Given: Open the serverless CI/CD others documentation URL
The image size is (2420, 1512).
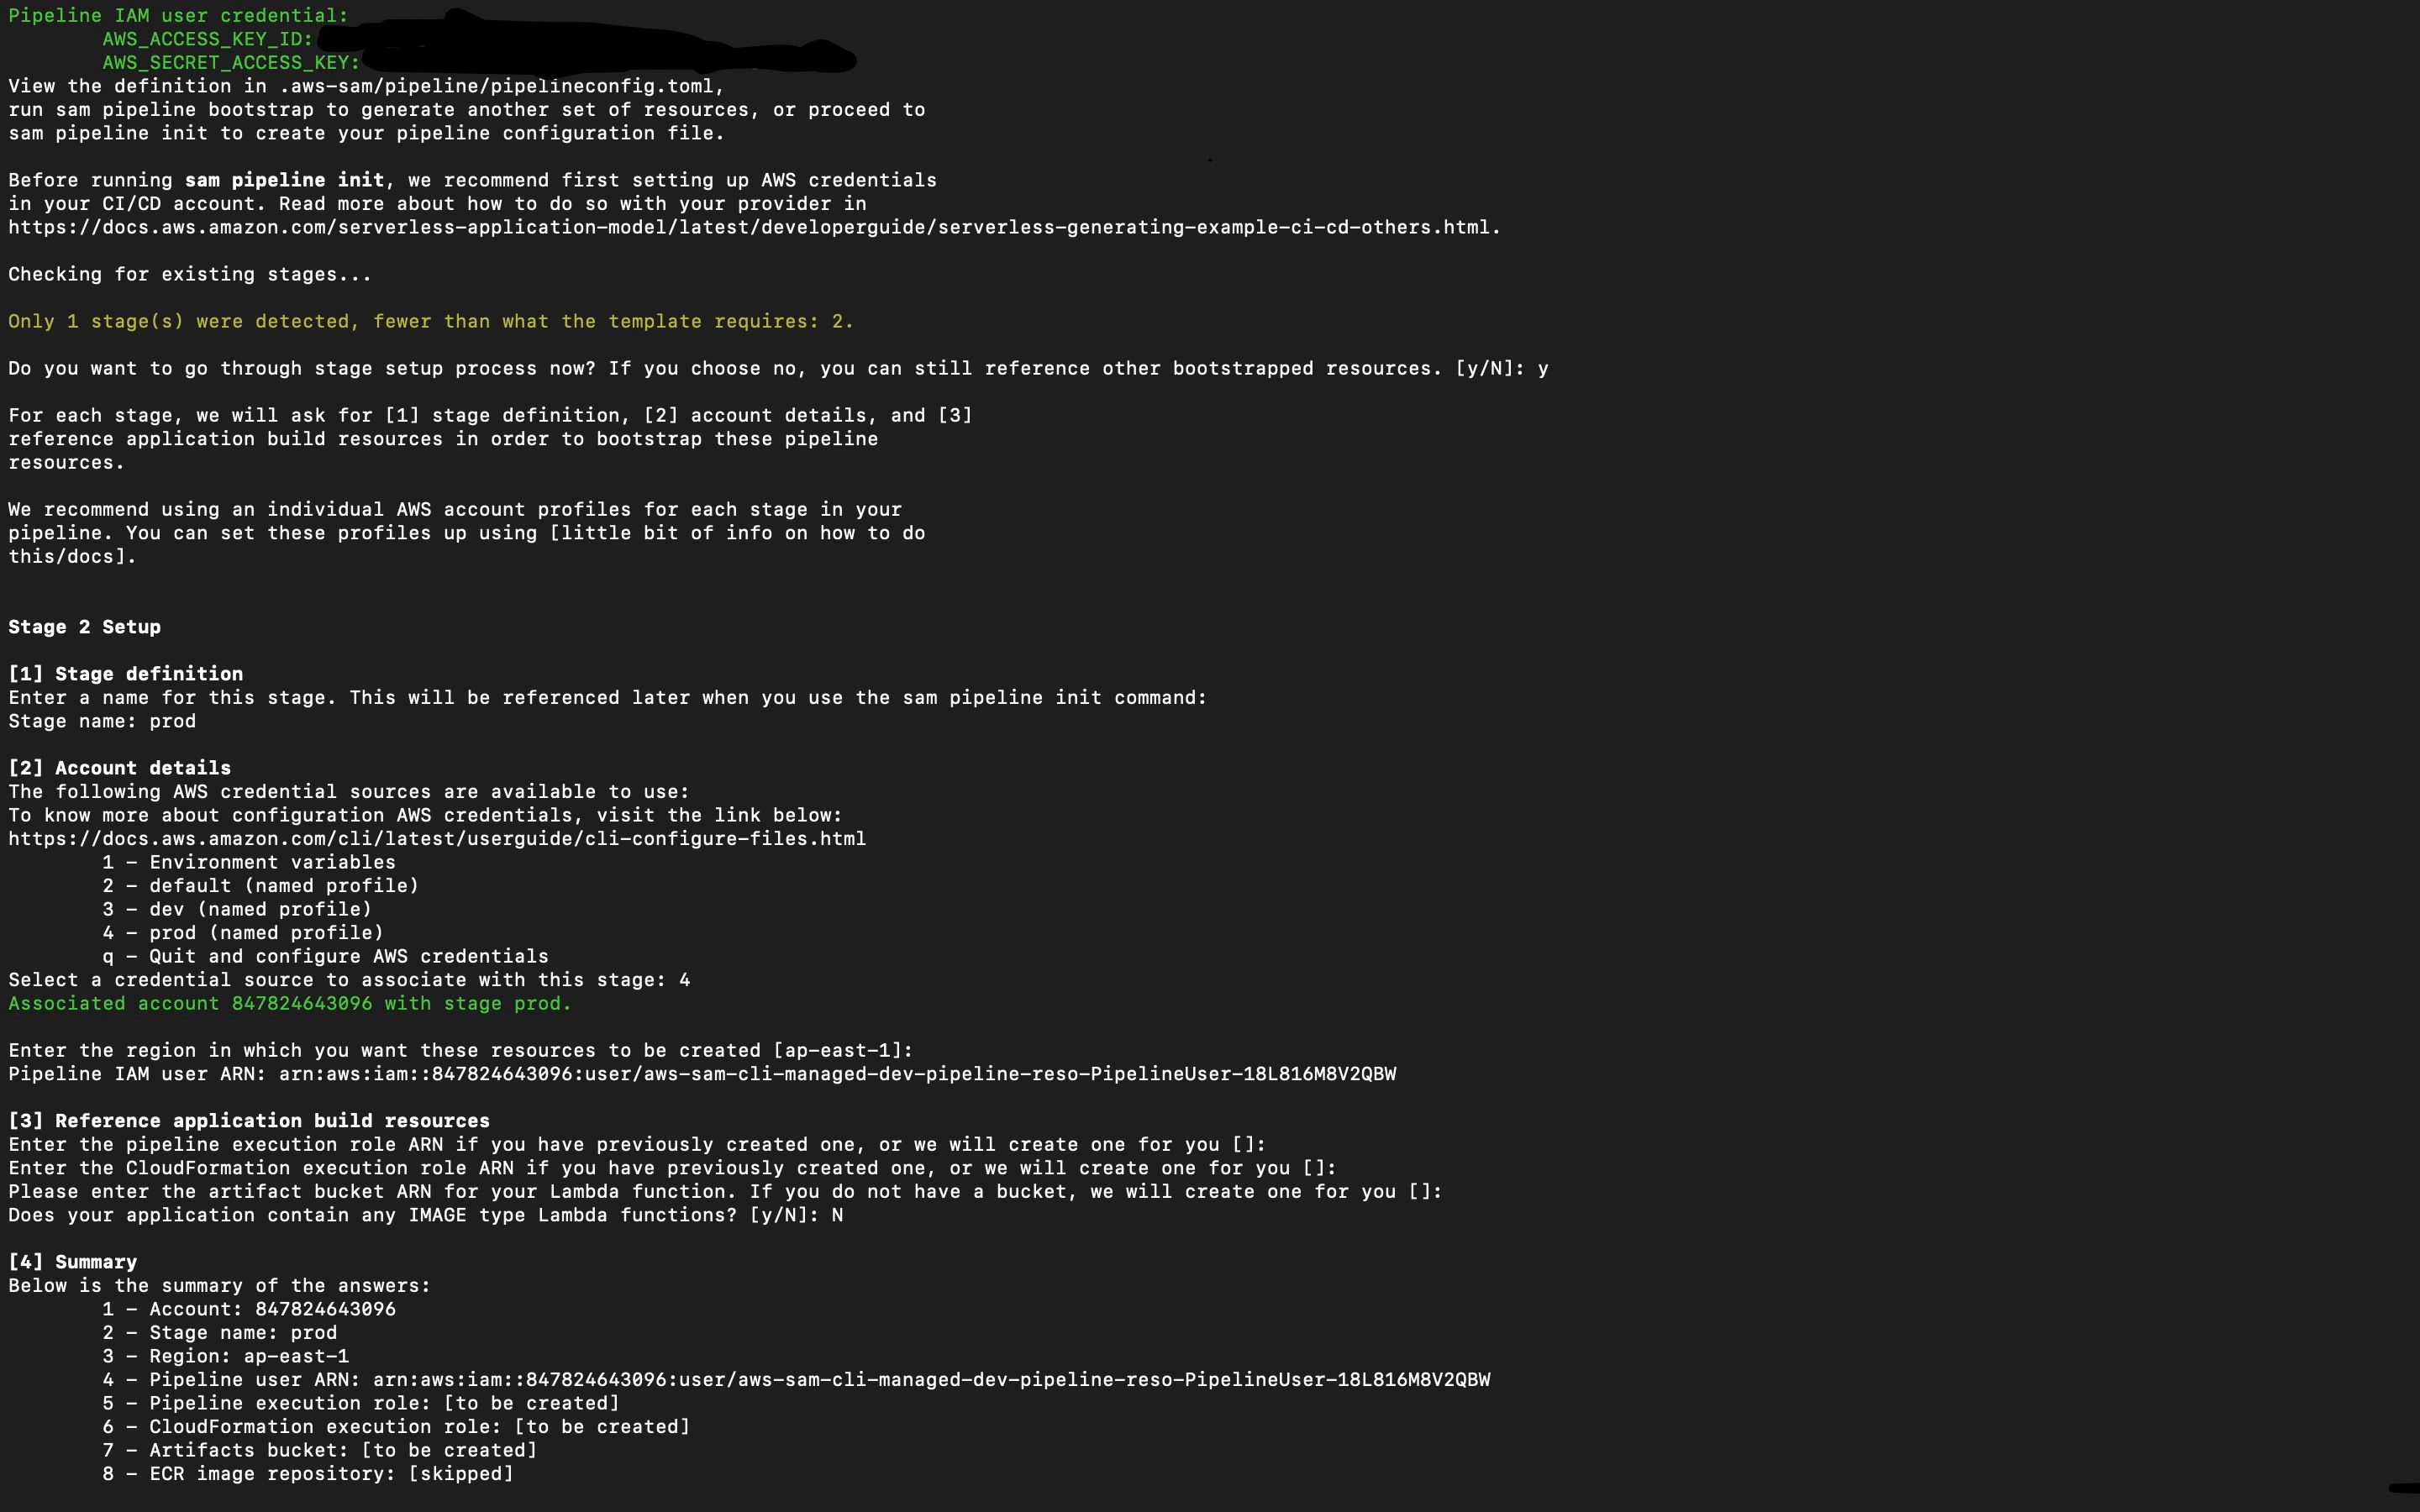Looking at the screenshot, I should click(x=755, y=227).
